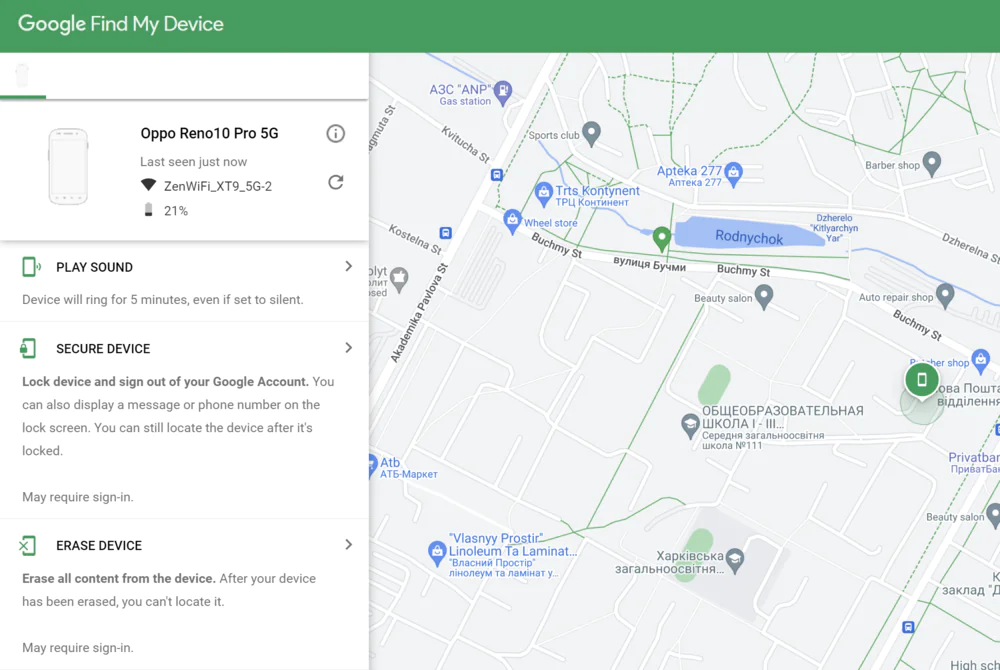Expand the Secure Device option chevron
This screenshot has width=1000, height=670.
348,348
